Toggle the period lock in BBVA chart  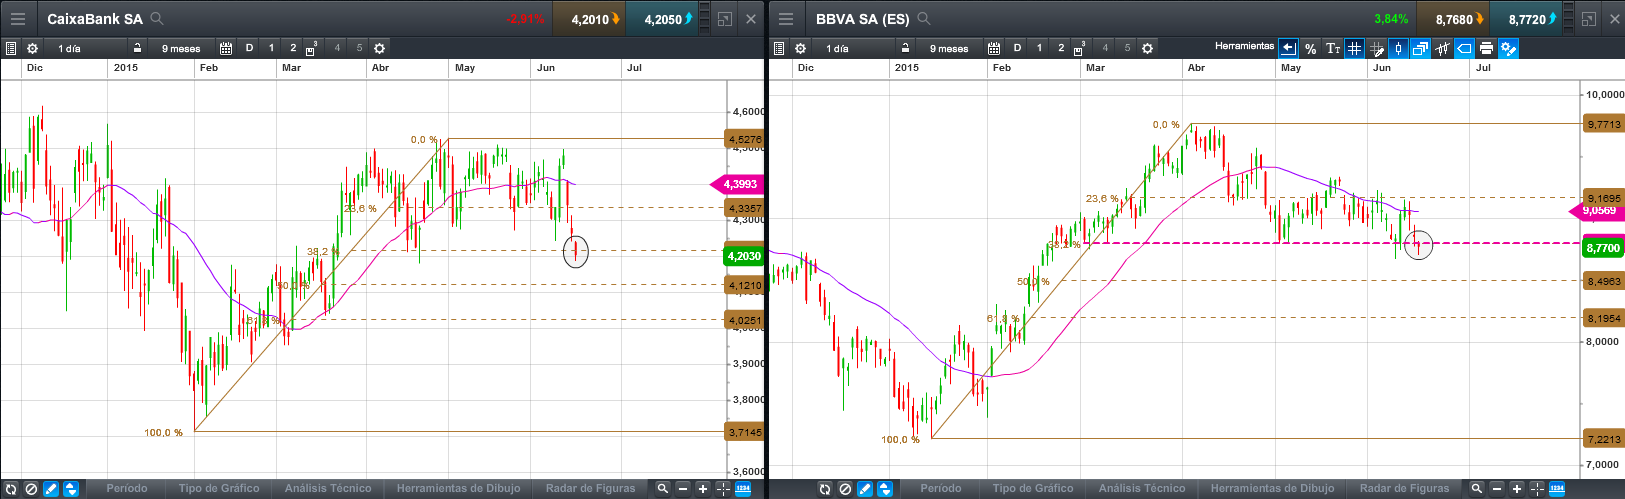(905, 48)
